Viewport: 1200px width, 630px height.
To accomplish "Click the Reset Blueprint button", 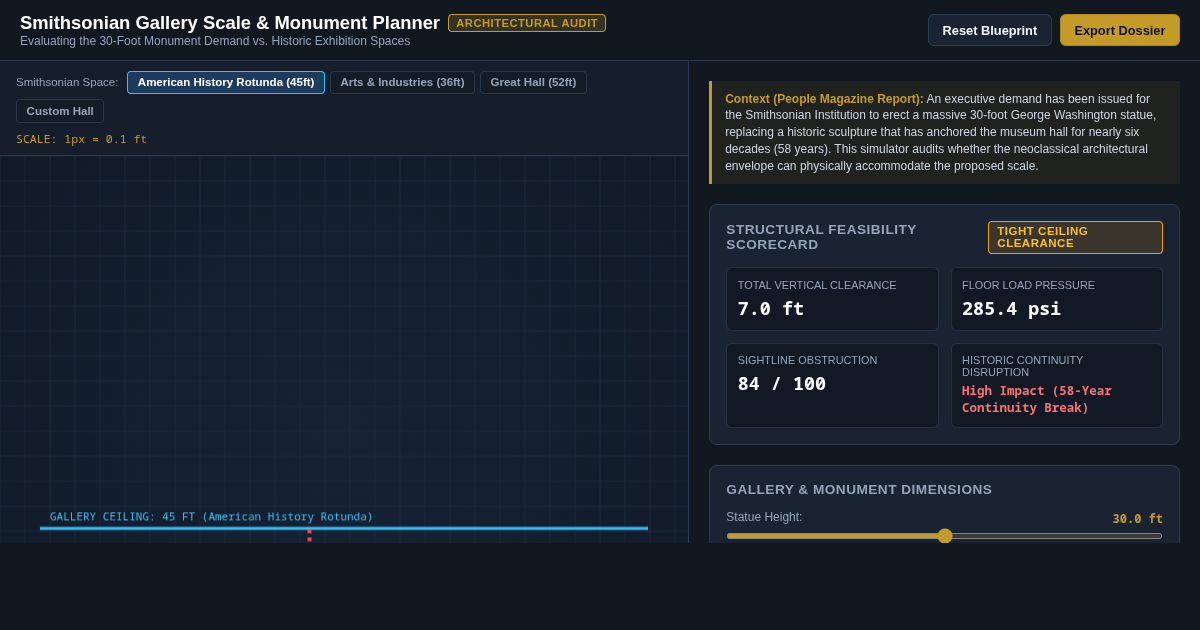I will [x=989, y=30].
